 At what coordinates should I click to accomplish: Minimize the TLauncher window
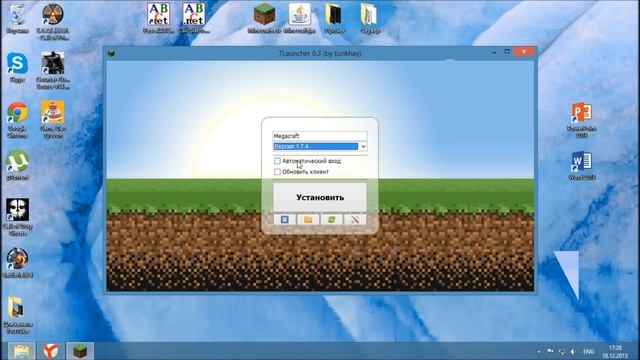point(494,52)
